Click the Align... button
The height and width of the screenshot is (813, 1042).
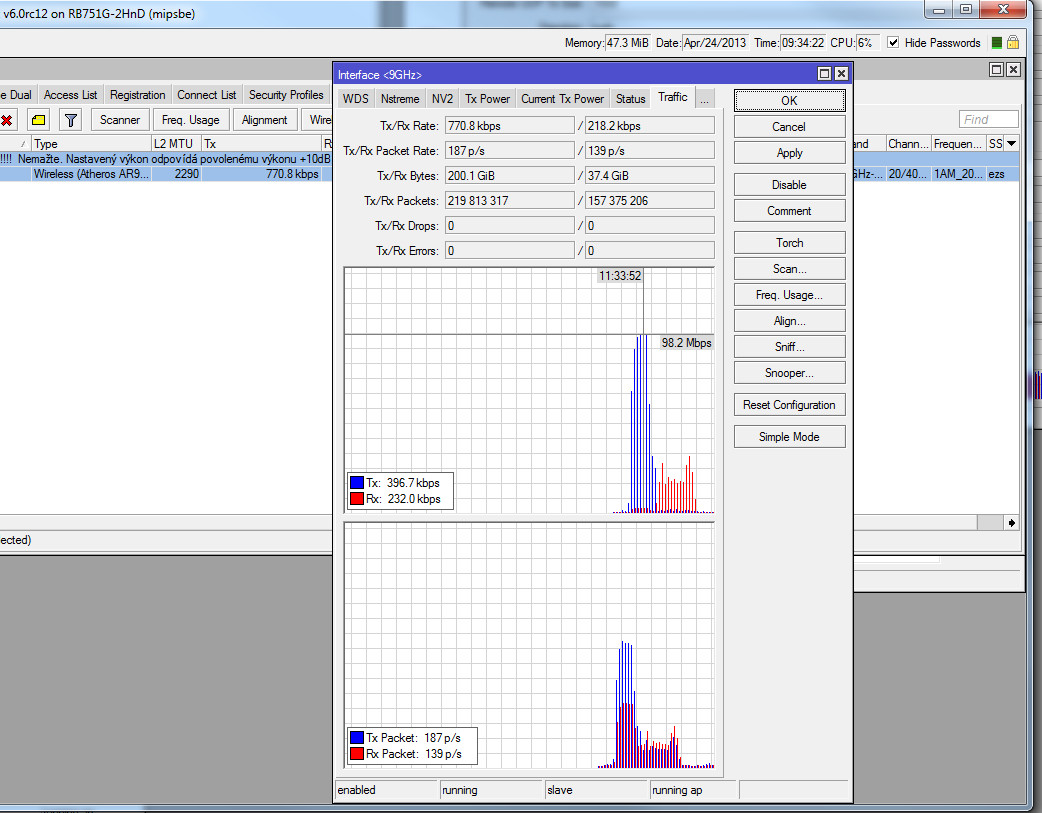(x=789, y=320)
